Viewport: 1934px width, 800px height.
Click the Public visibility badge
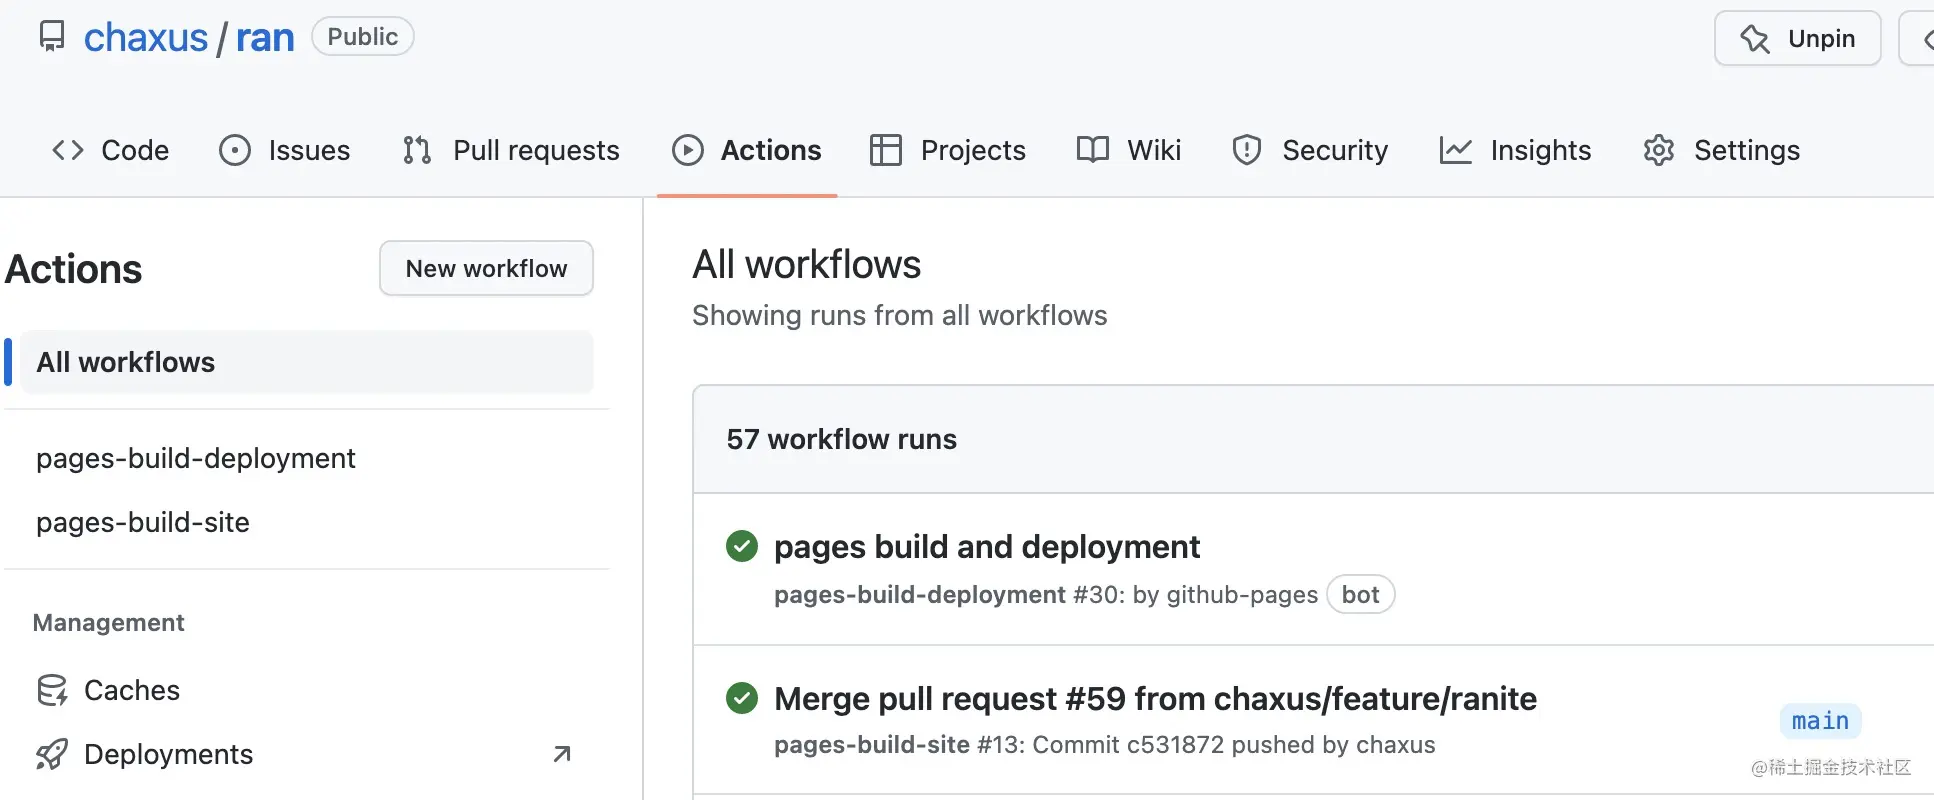(363, 37)
